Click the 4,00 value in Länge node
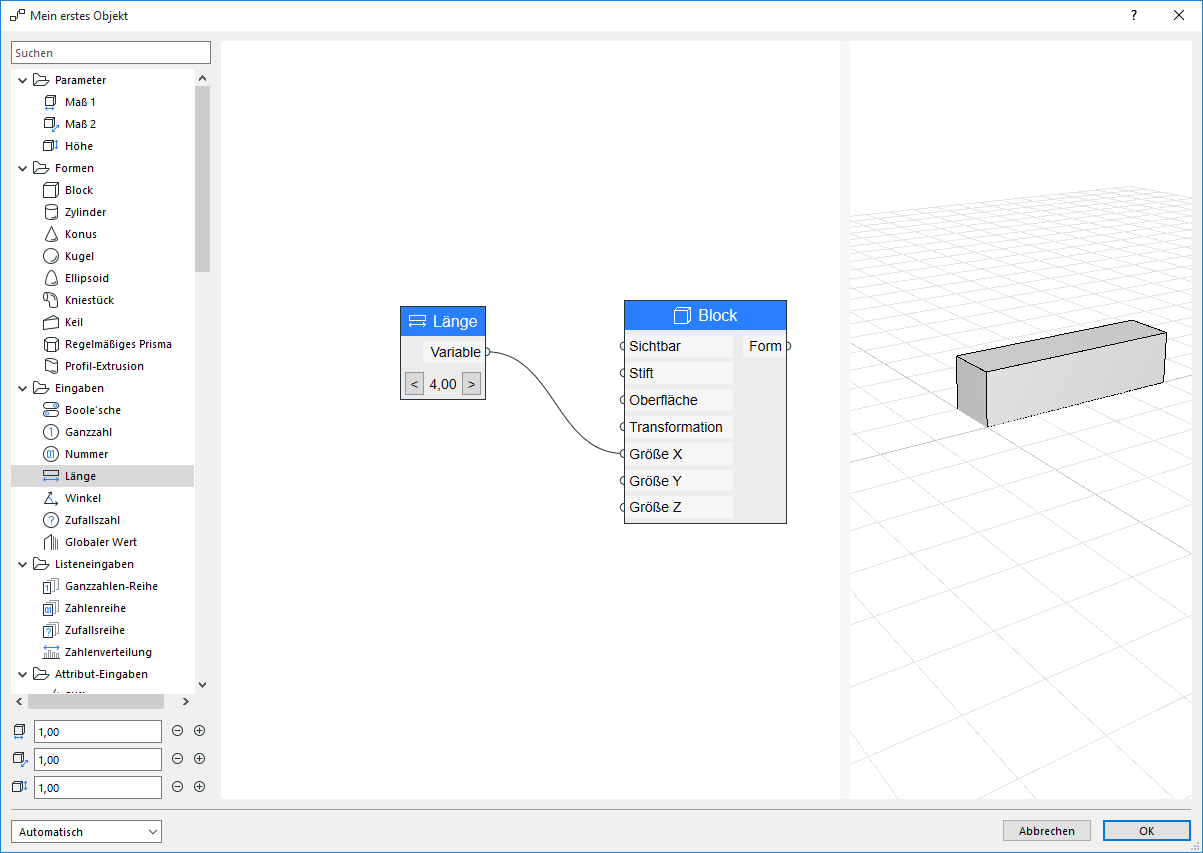This screenshot has width=1203, height=853. (x=443, y=384)
